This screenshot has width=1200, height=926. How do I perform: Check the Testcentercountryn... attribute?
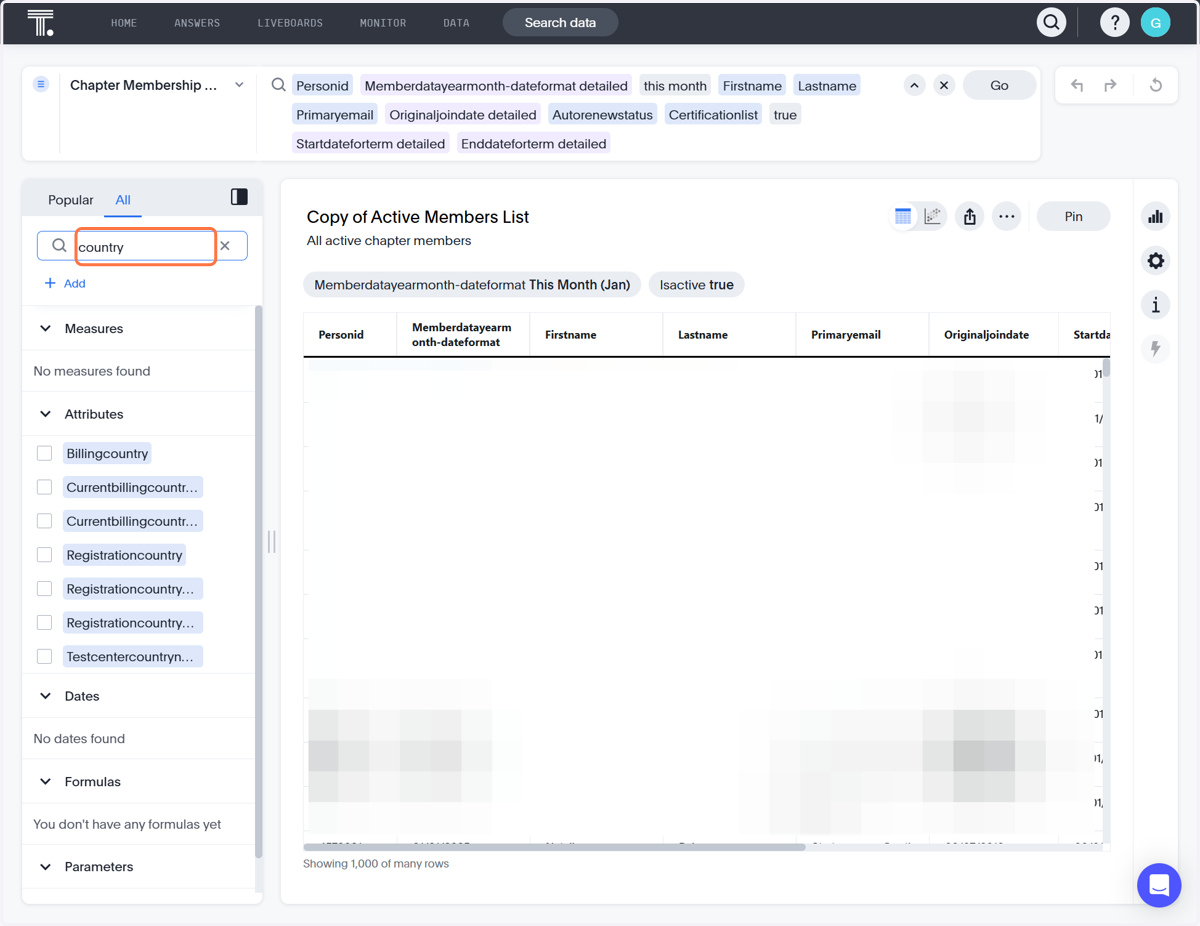pyautogui.click(x=44, y=657)
